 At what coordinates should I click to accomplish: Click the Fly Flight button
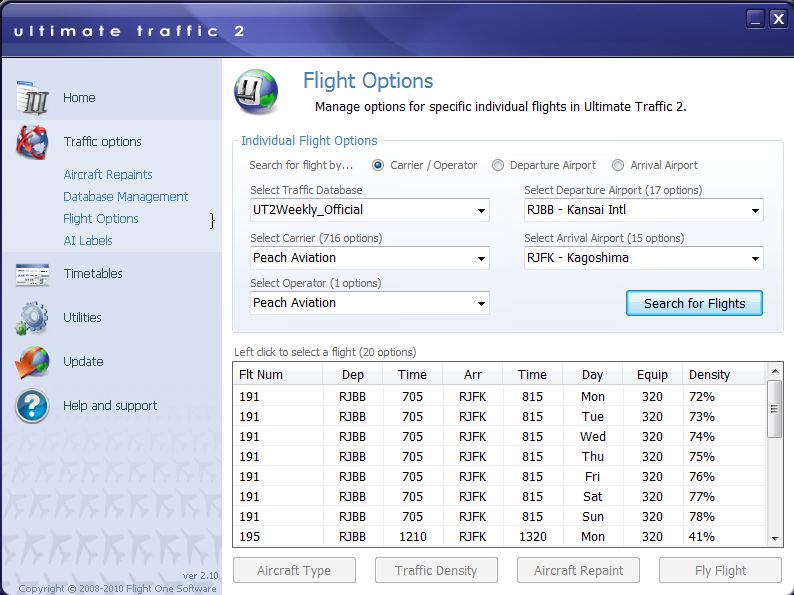(720, 571)
